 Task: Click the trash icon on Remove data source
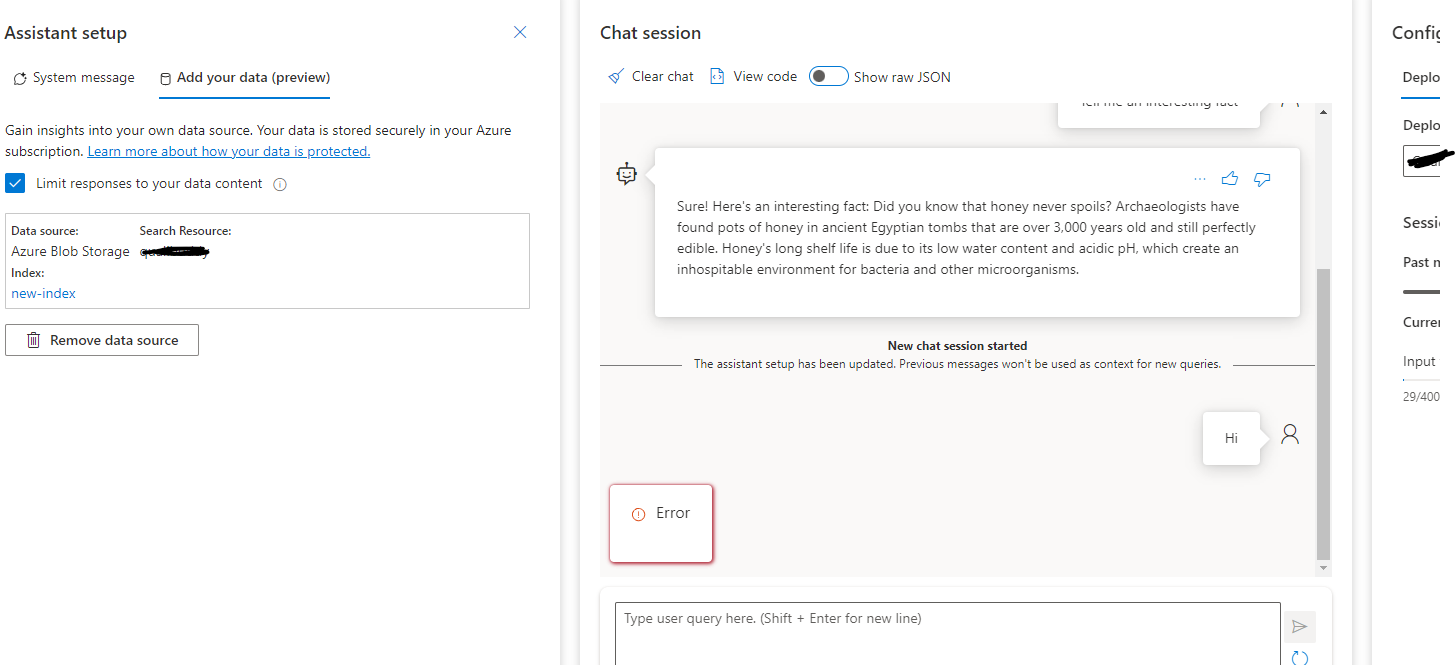point(35,339)
